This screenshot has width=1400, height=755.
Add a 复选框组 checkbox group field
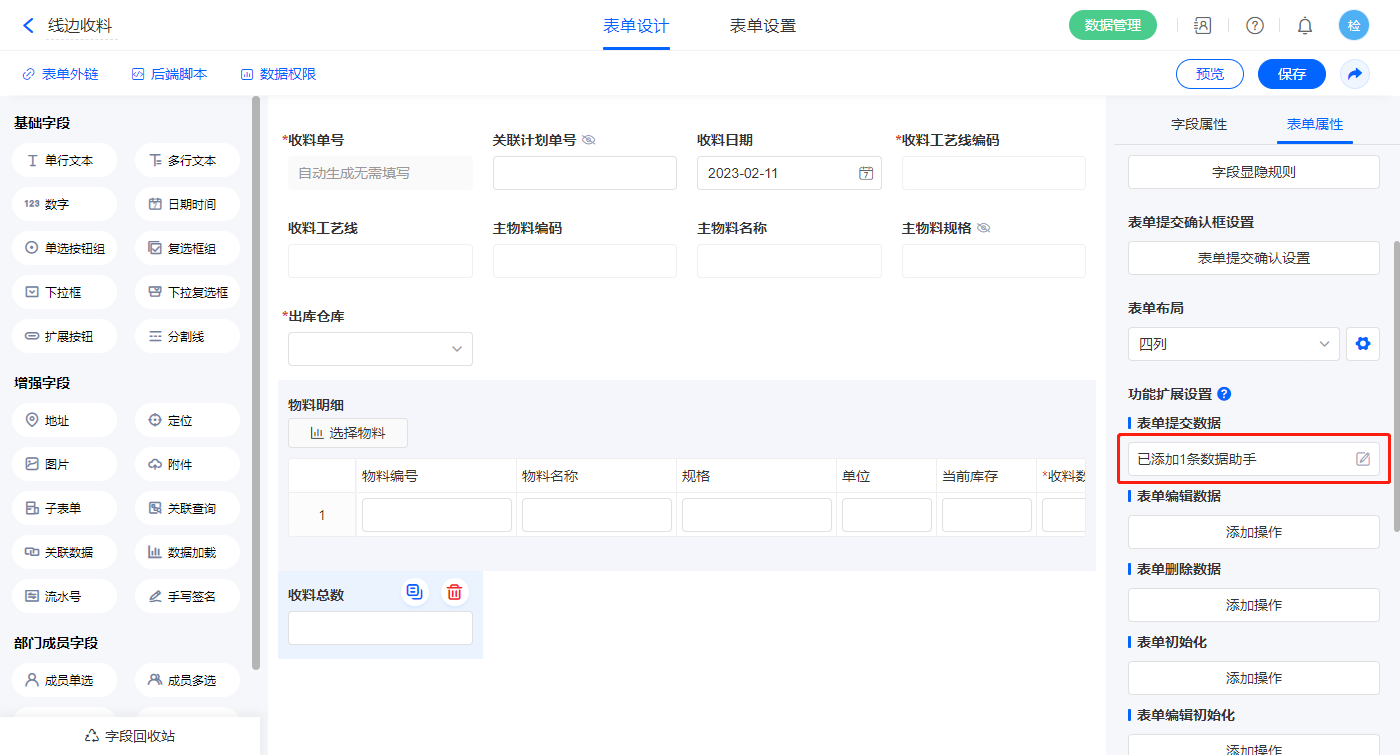click(187, 248)
